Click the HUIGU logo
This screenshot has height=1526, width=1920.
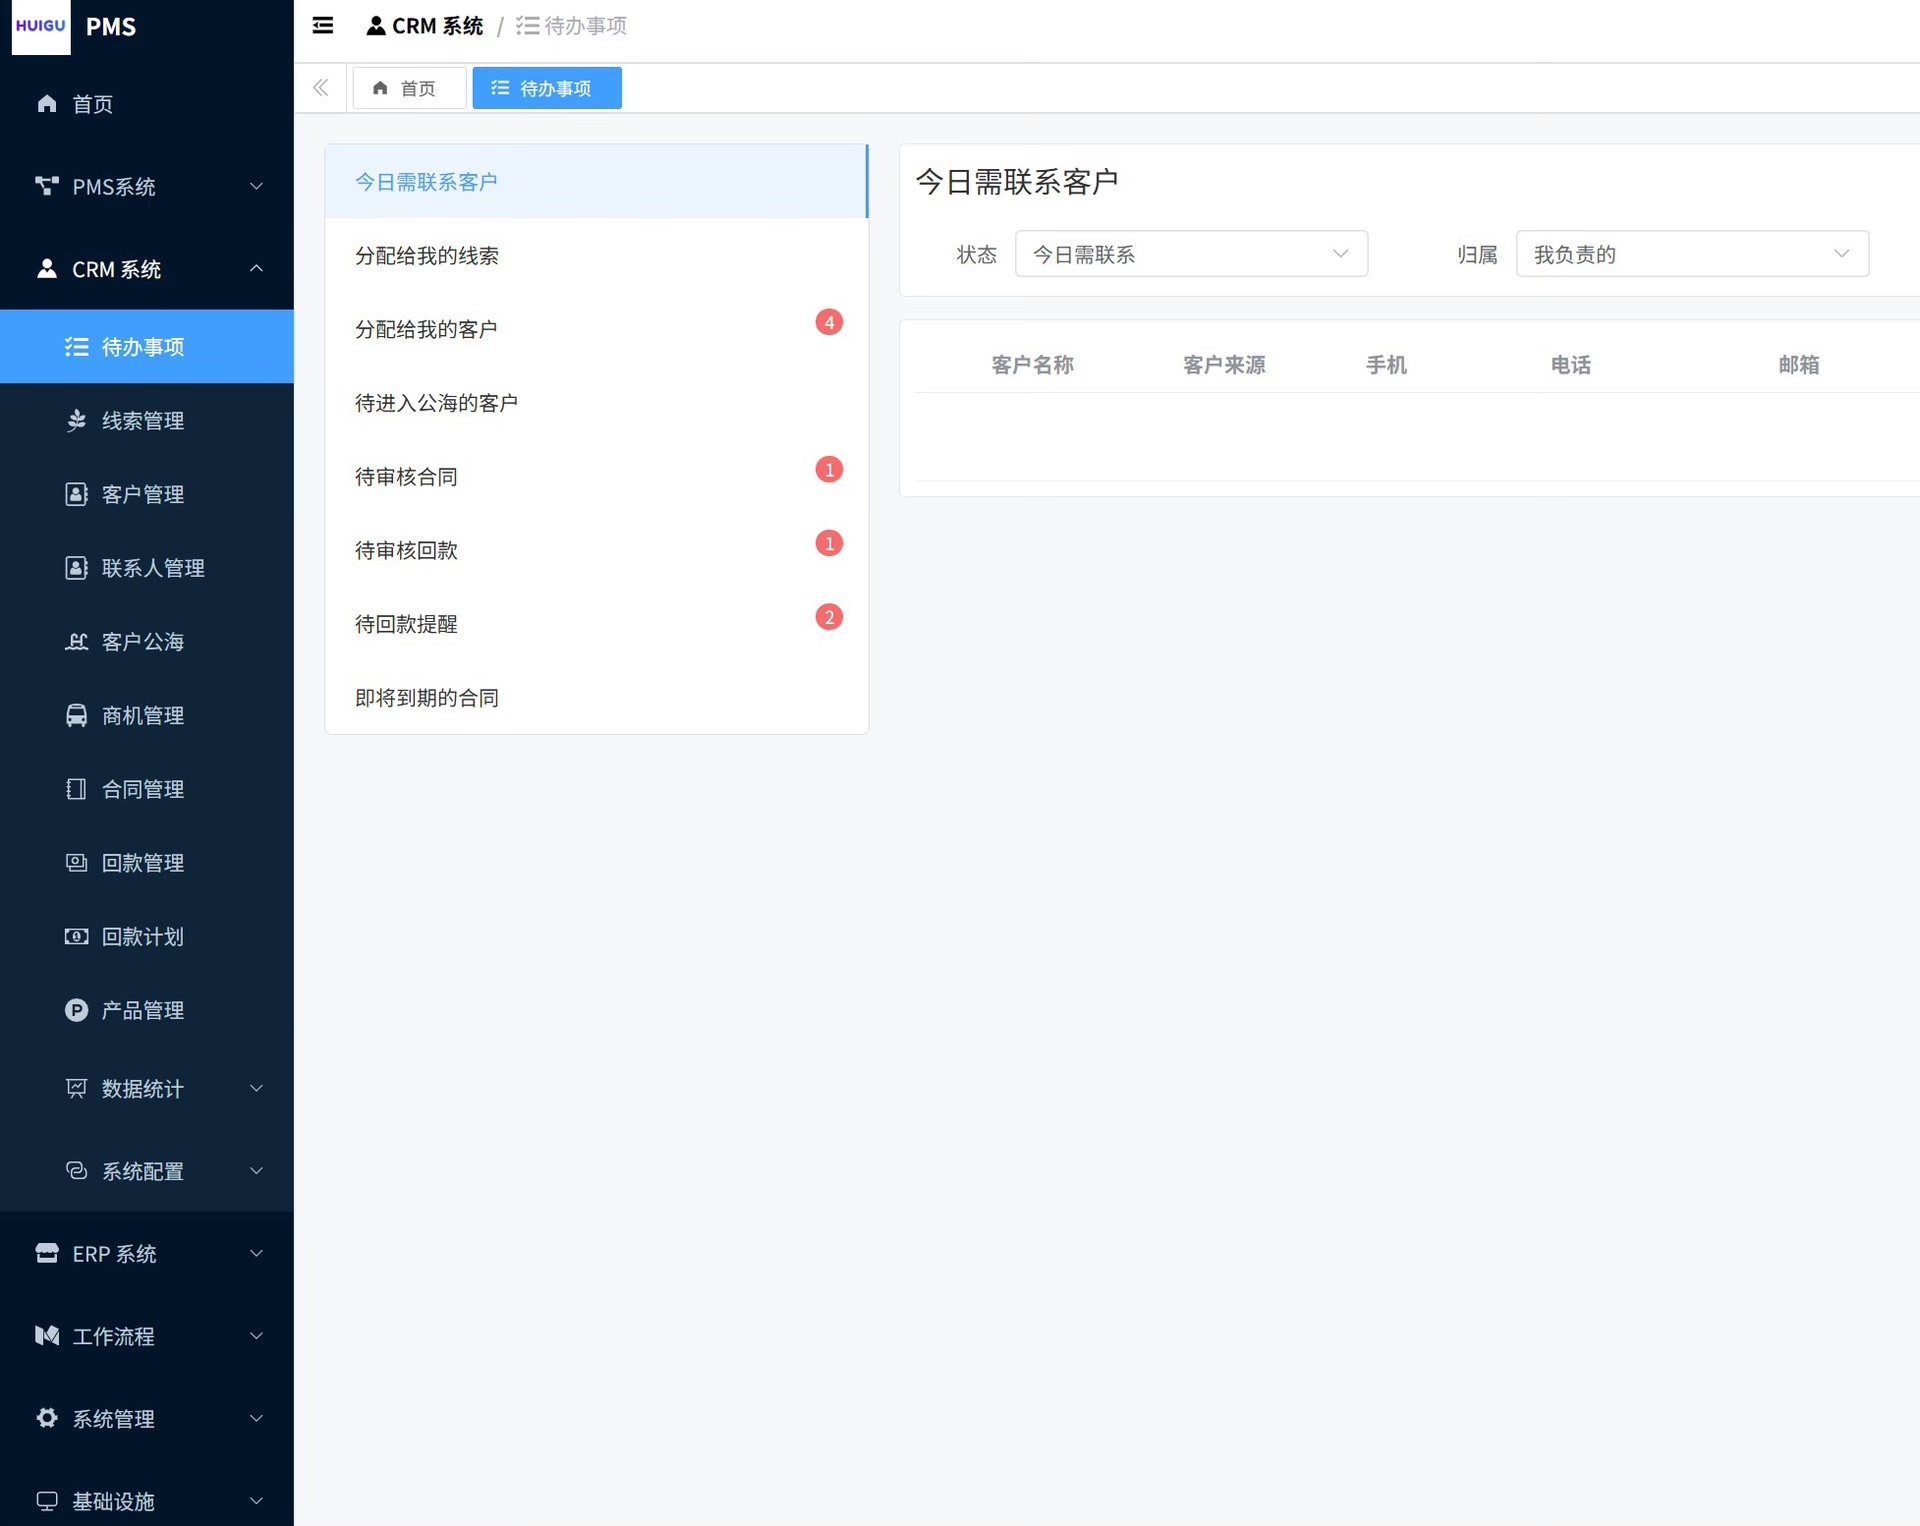tap(41, 26)
